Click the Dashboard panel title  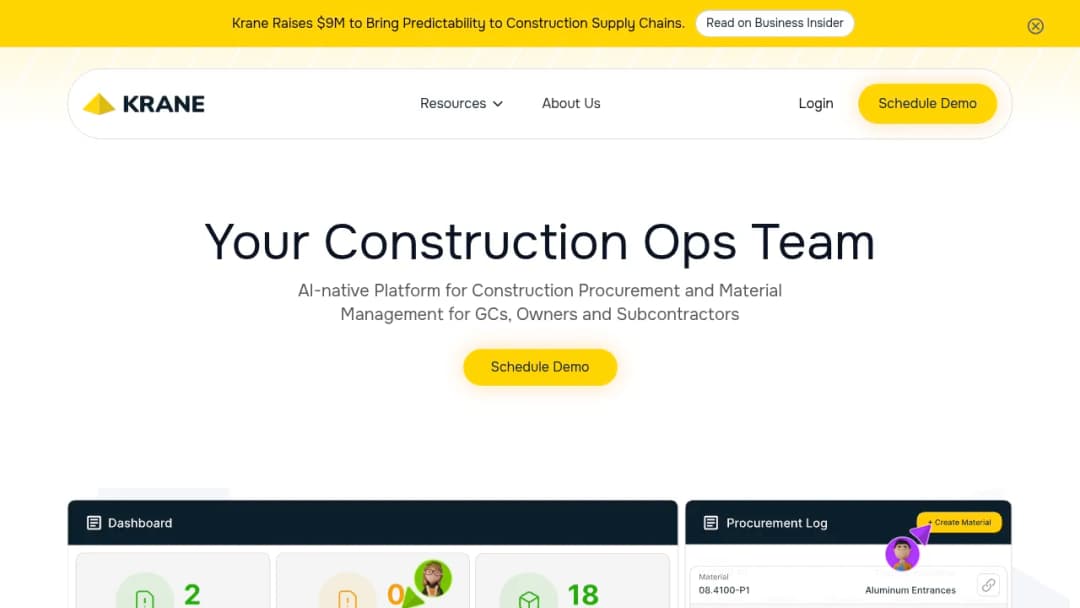pyautogui.click(x=140, y=523)
